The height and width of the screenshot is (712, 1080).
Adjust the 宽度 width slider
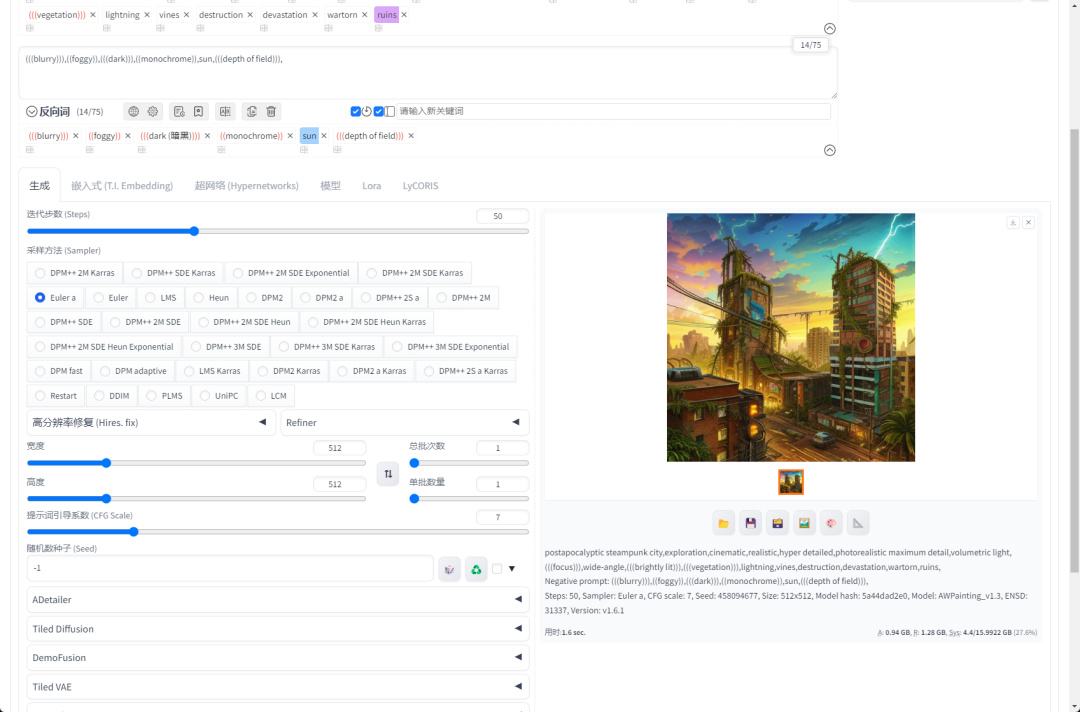(x=196, y=463)
